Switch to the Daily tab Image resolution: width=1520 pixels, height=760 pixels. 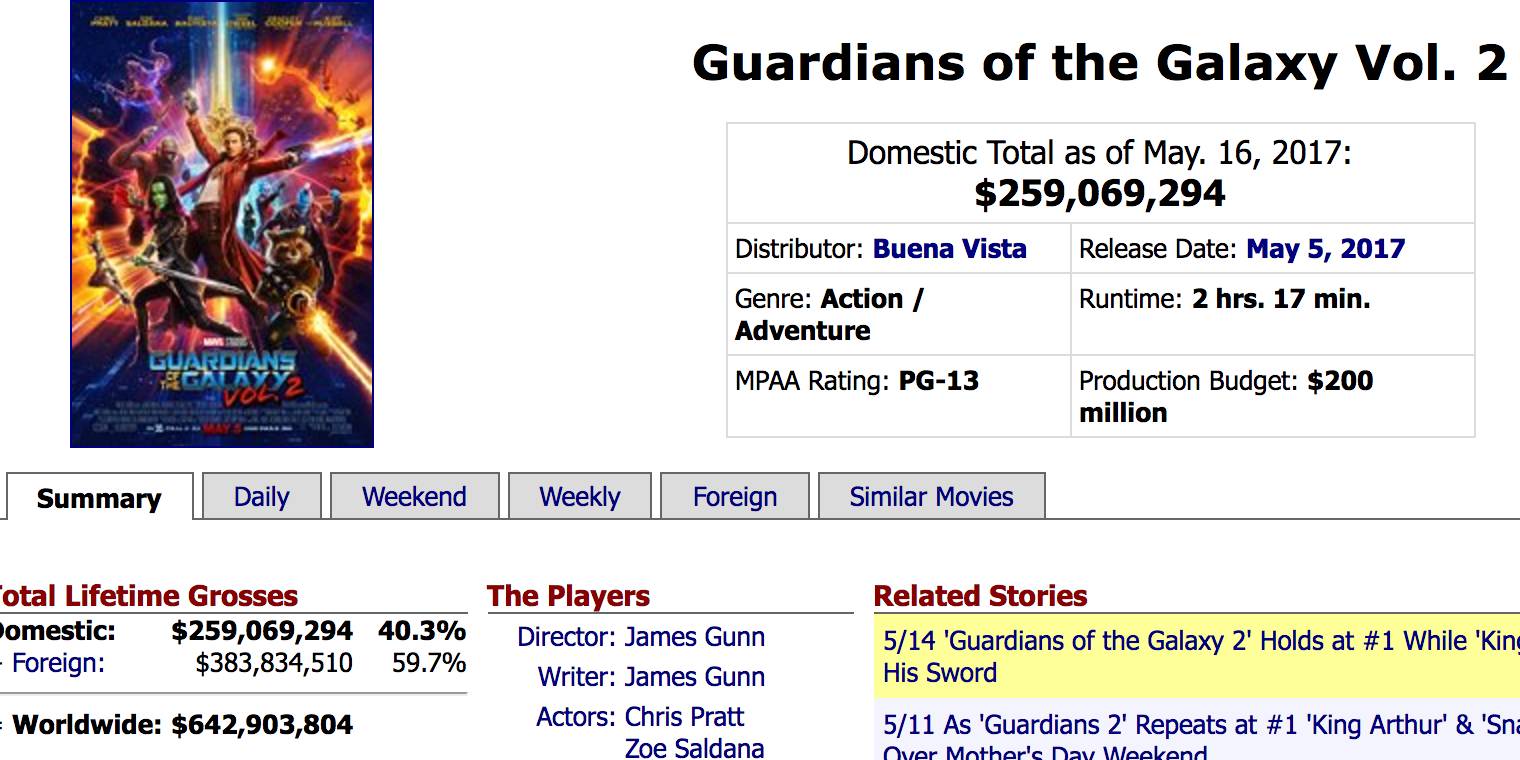(x=261, y=497)
